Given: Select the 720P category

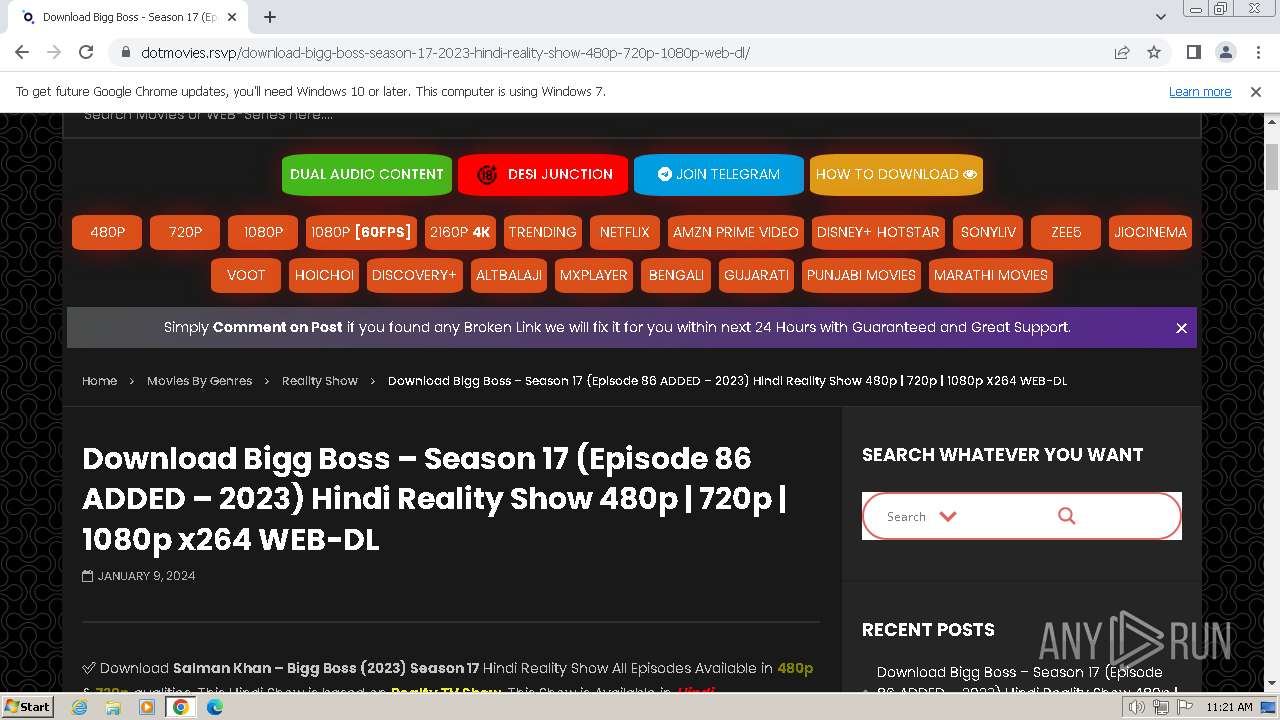Looking at the screenshot, I should (185, 232).
